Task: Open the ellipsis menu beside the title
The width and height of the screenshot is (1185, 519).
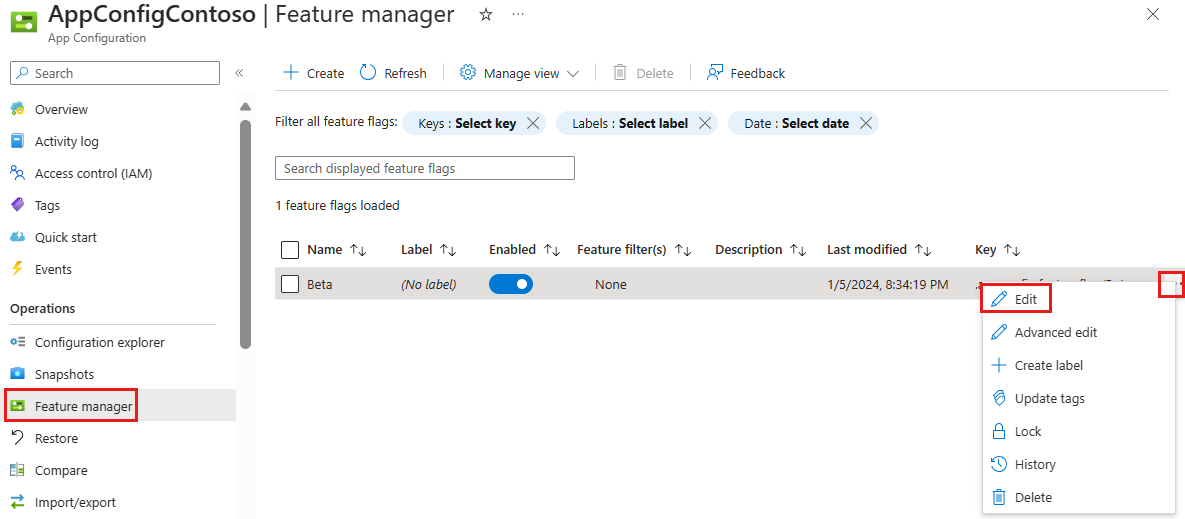Action: pyautogui.click(x=518, y=14)
